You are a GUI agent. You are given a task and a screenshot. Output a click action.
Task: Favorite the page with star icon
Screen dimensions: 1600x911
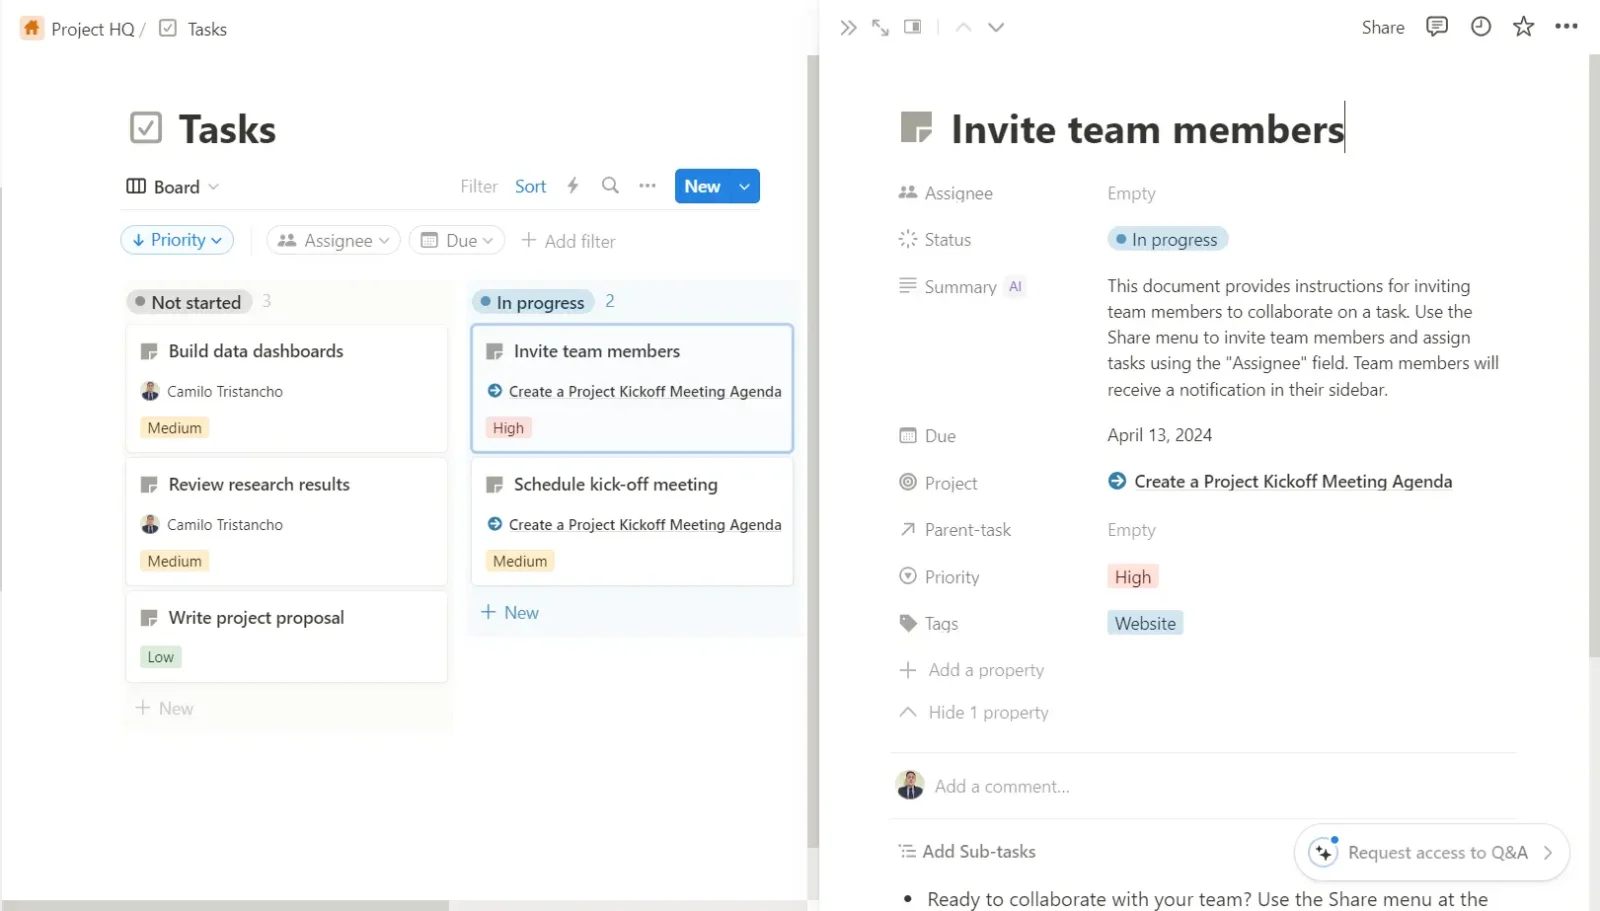tap(1523, 27)
